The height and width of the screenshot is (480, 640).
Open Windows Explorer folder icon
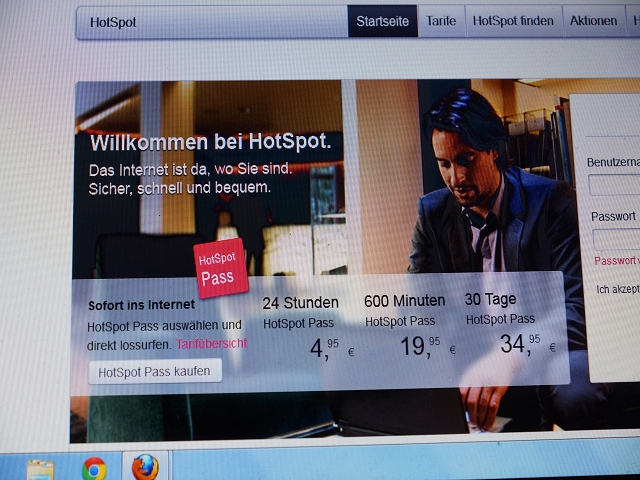41,469
